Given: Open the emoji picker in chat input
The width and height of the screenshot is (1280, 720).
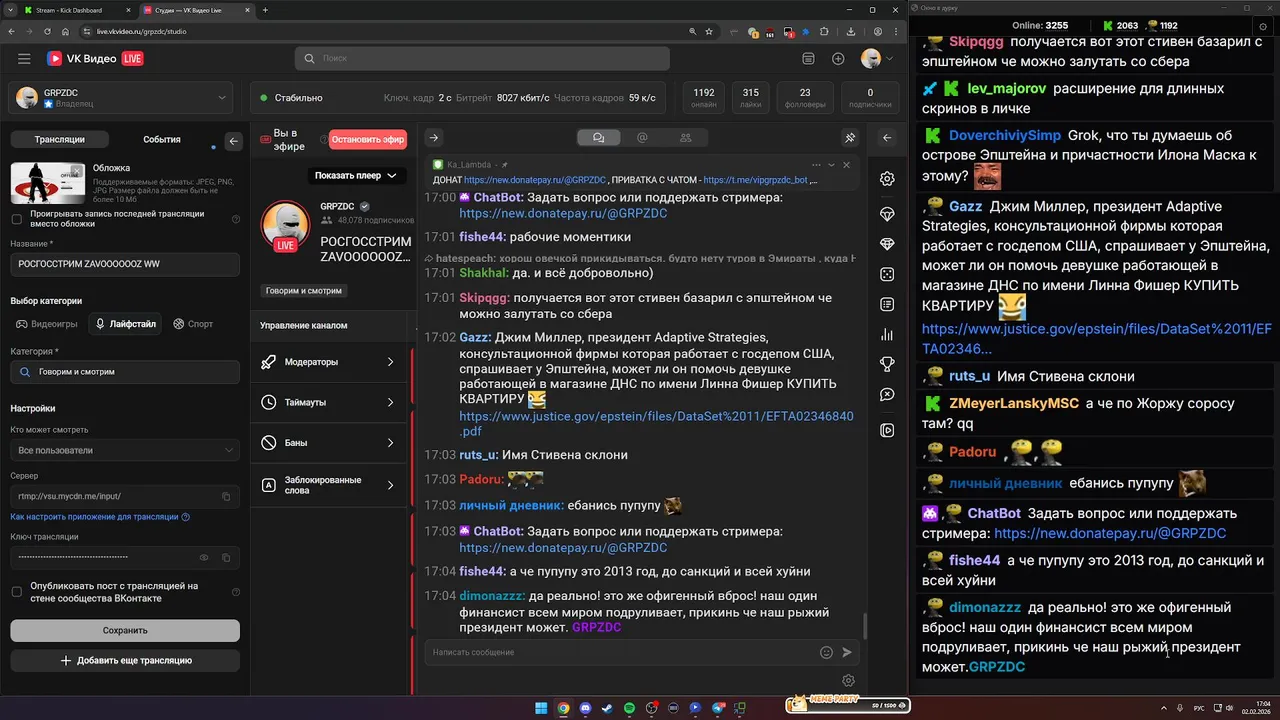Looking at the screenshot, I should click(x=826, y=652).
